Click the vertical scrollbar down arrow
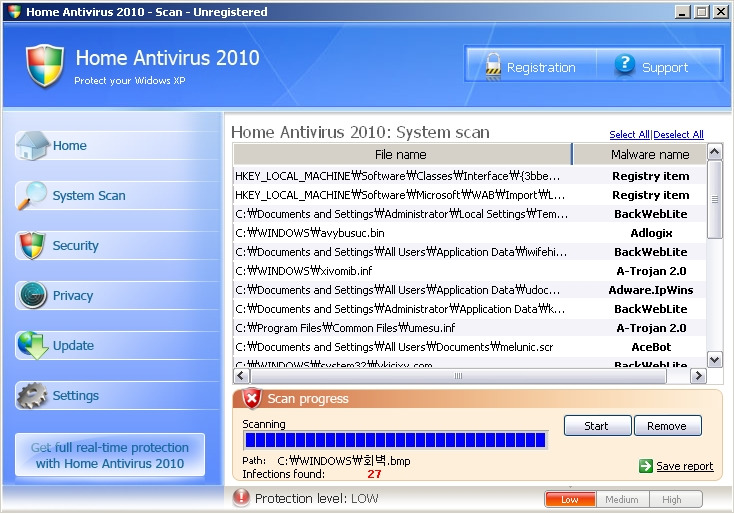 point(714,360)
